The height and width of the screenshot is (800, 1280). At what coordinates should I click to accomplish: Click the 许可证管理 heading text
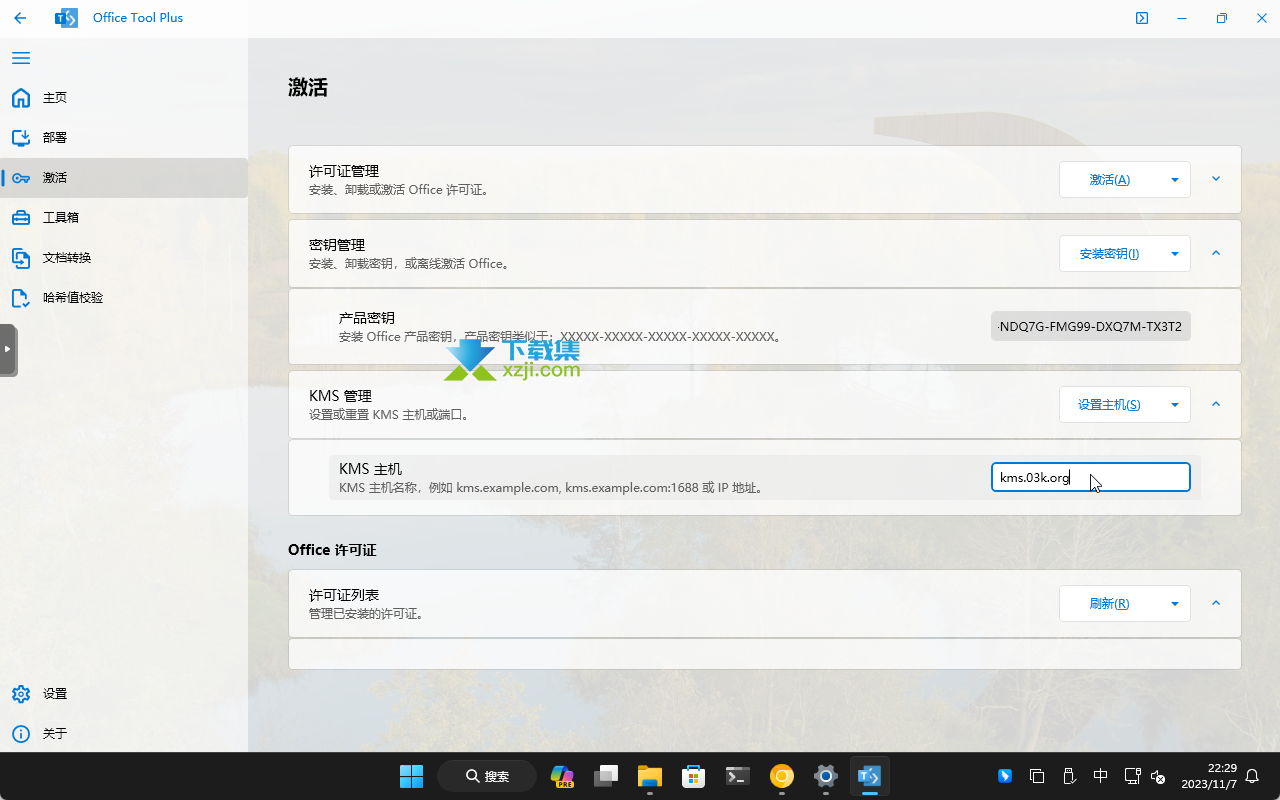(x=344, y=171)
